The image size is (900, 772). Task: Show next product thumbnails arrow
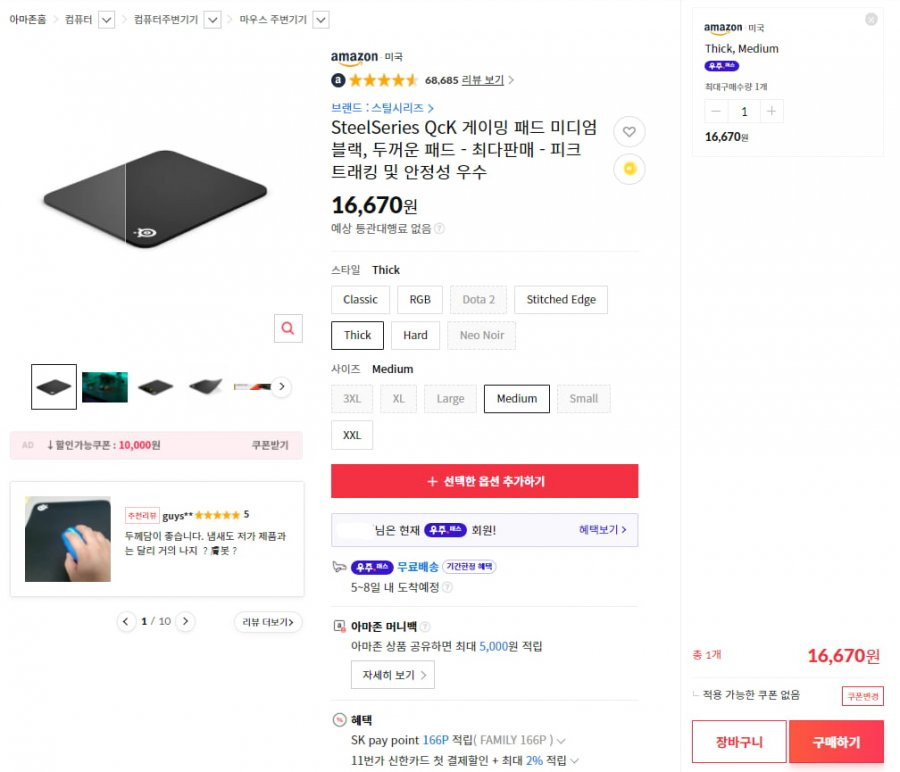click(281, 386)
